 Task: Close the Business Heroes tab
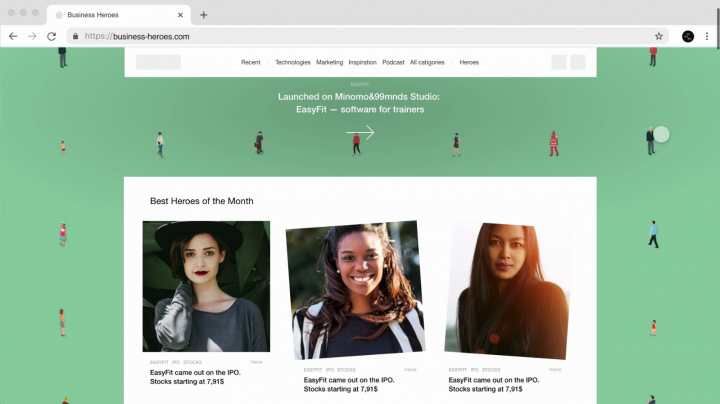click(180, 15)
